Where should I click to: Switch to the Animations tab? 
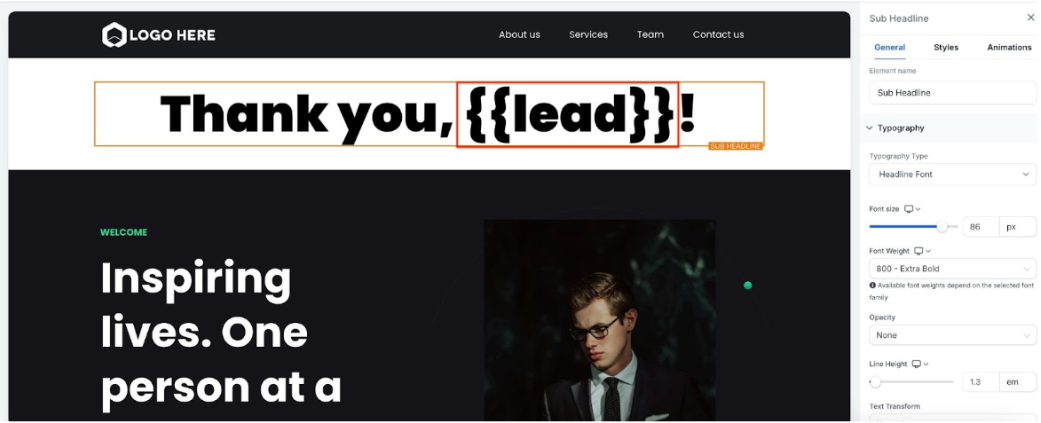click(1009, 47)
